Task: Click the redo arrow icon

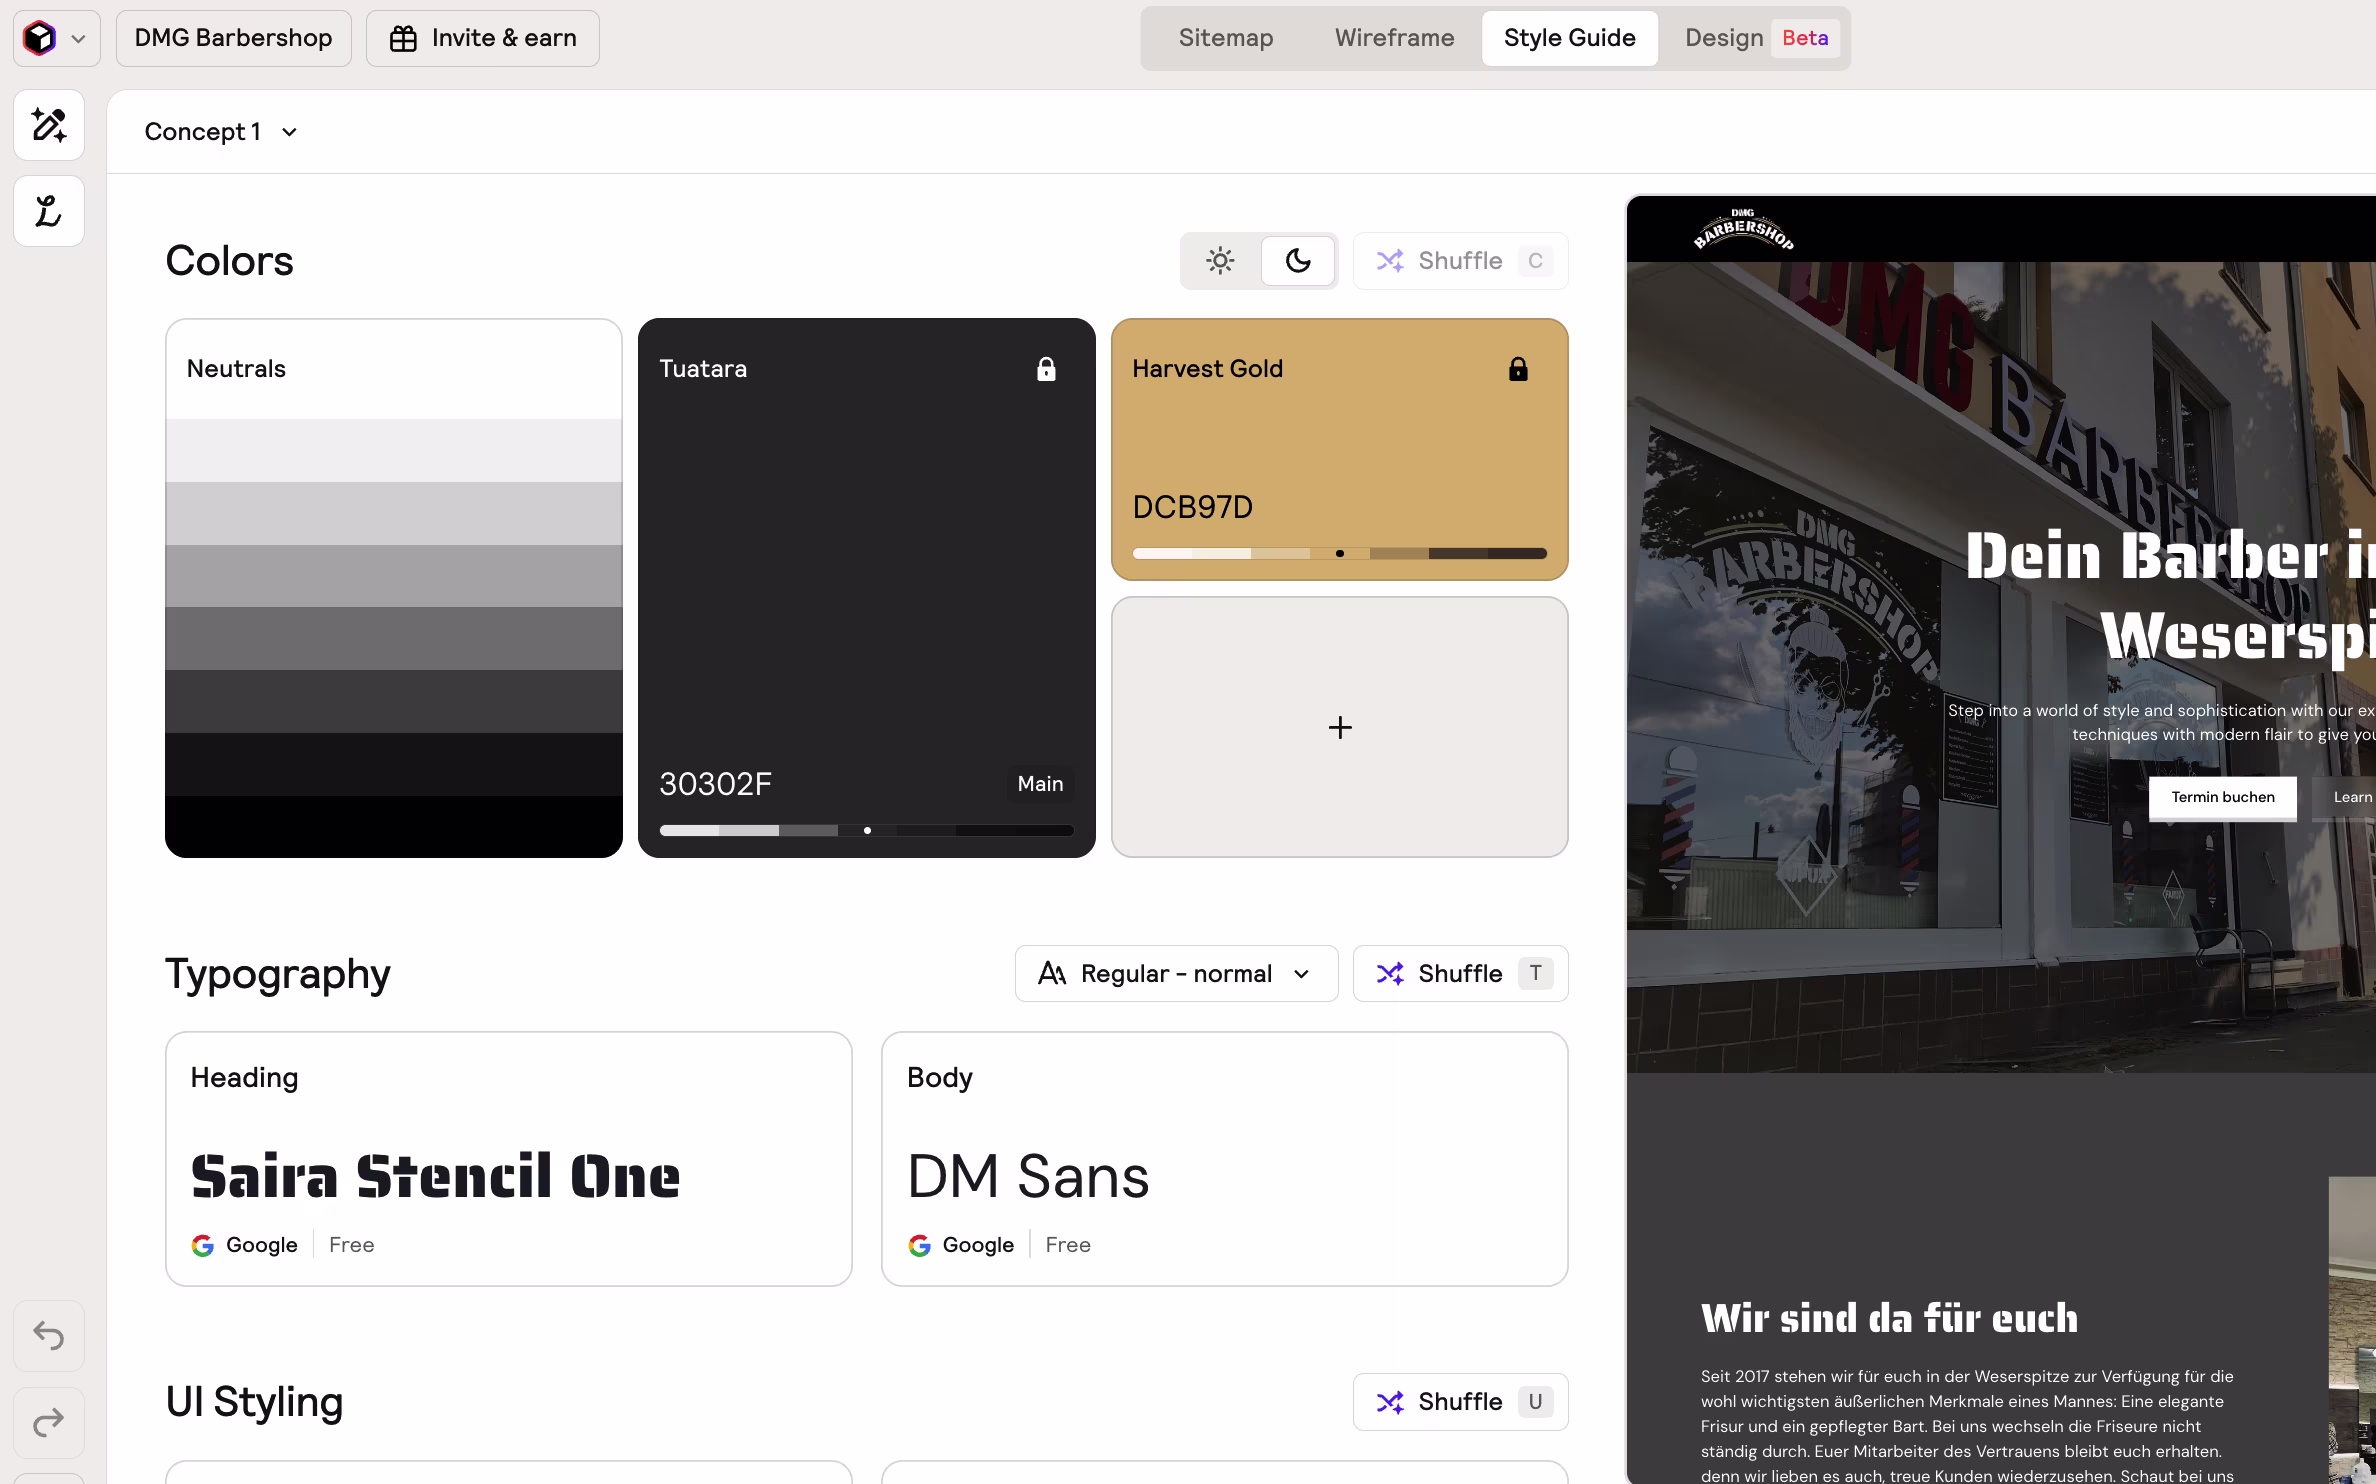Action: (49, 1422)
